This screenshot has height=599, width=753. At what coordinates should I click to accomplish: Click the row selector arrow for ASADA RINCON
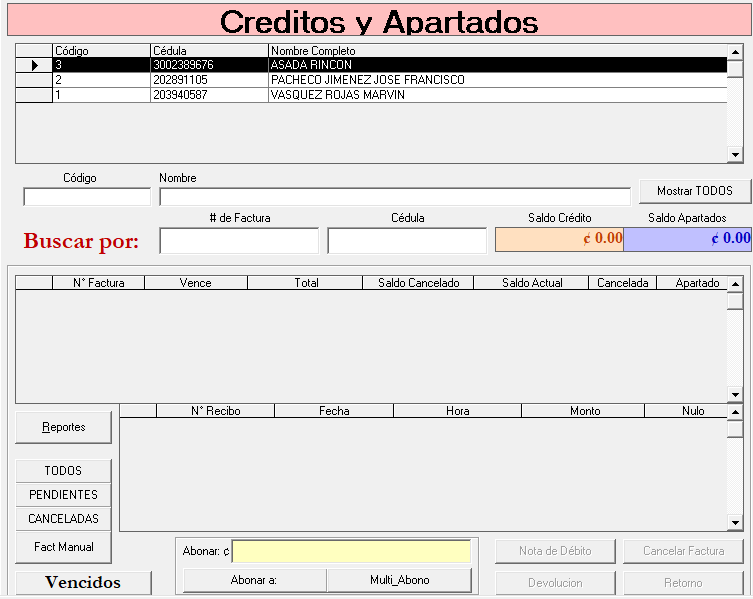[34, 65]
